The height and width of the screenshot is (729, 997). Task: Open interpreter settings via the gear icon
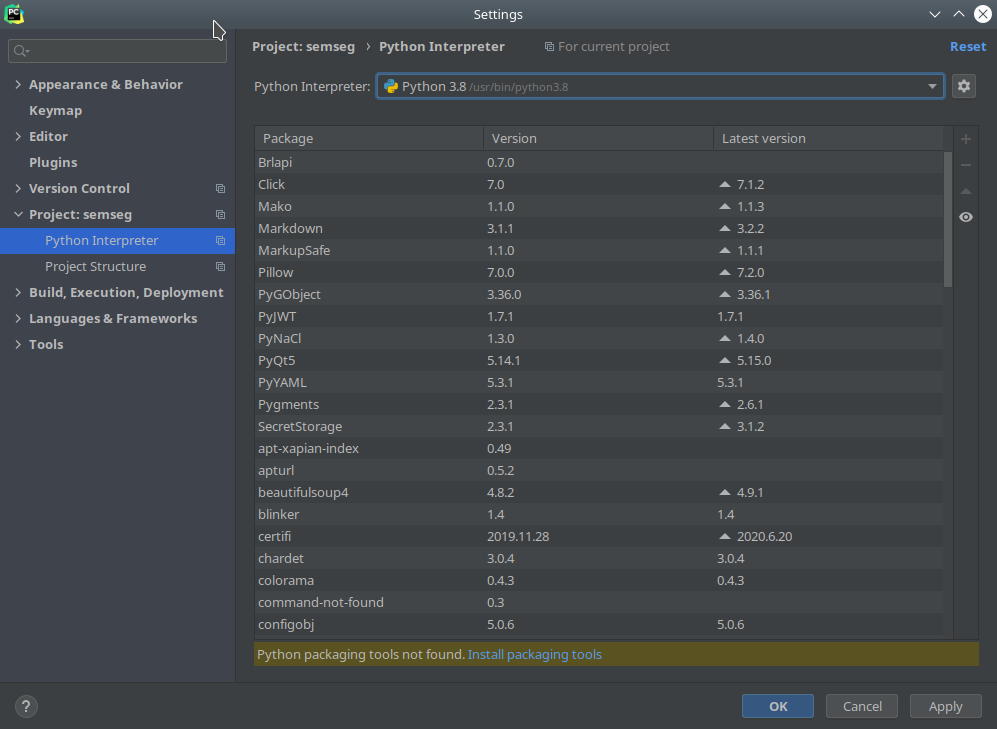pos(963,86)
